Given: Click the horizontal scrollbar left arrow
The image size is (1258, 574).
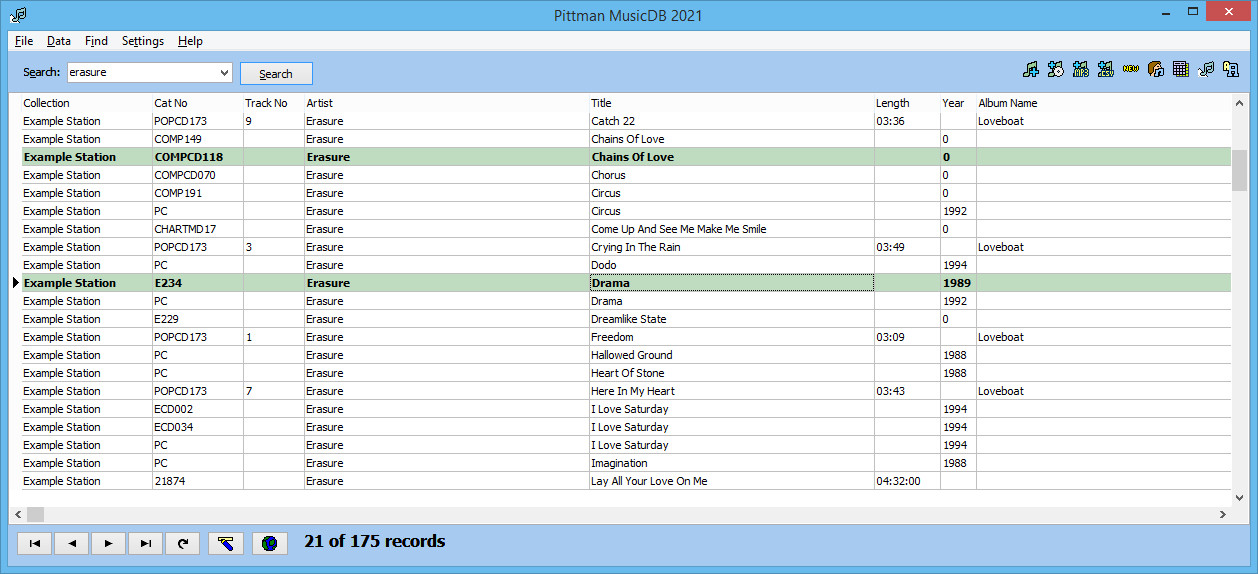Looking at the screenshot, I should click(18, 514).
